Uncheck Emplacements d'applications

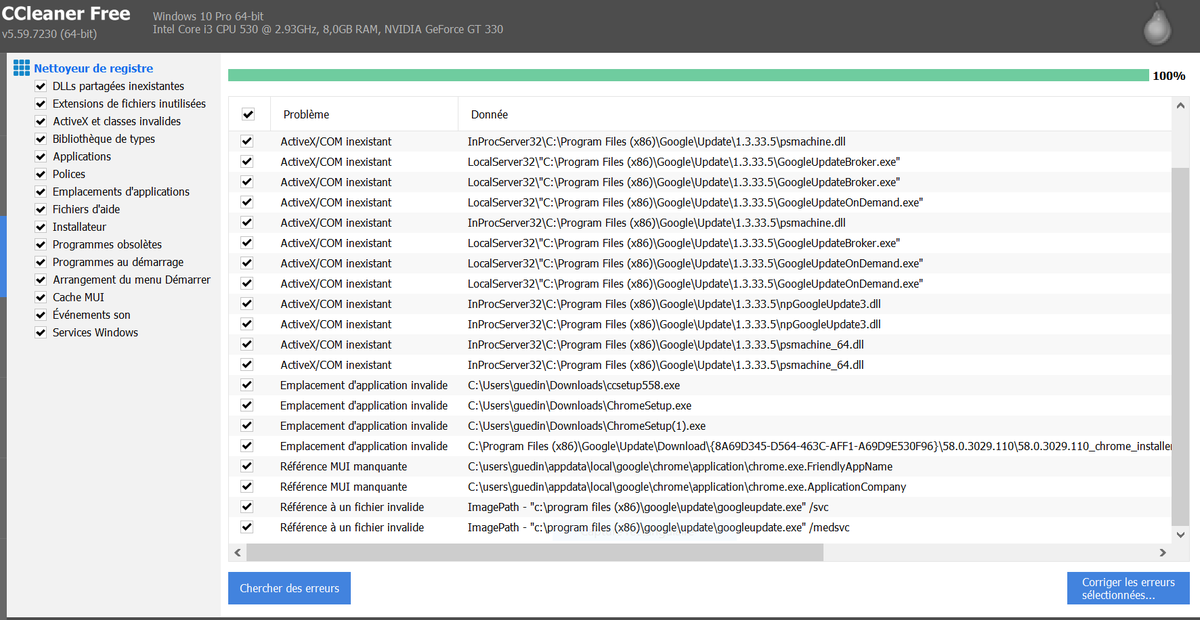point(41,192)
